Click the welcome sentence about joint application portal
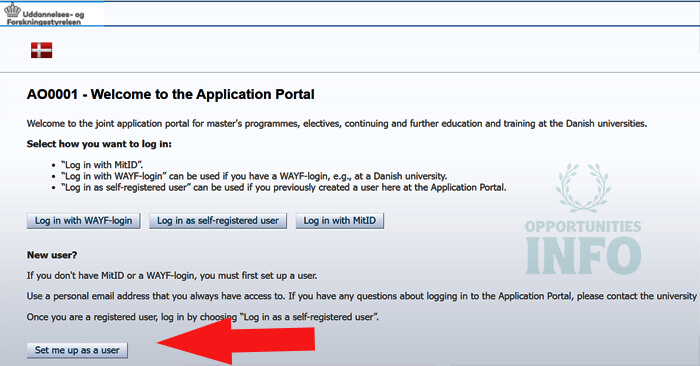The image size is (700, 366). click(337, 124)
